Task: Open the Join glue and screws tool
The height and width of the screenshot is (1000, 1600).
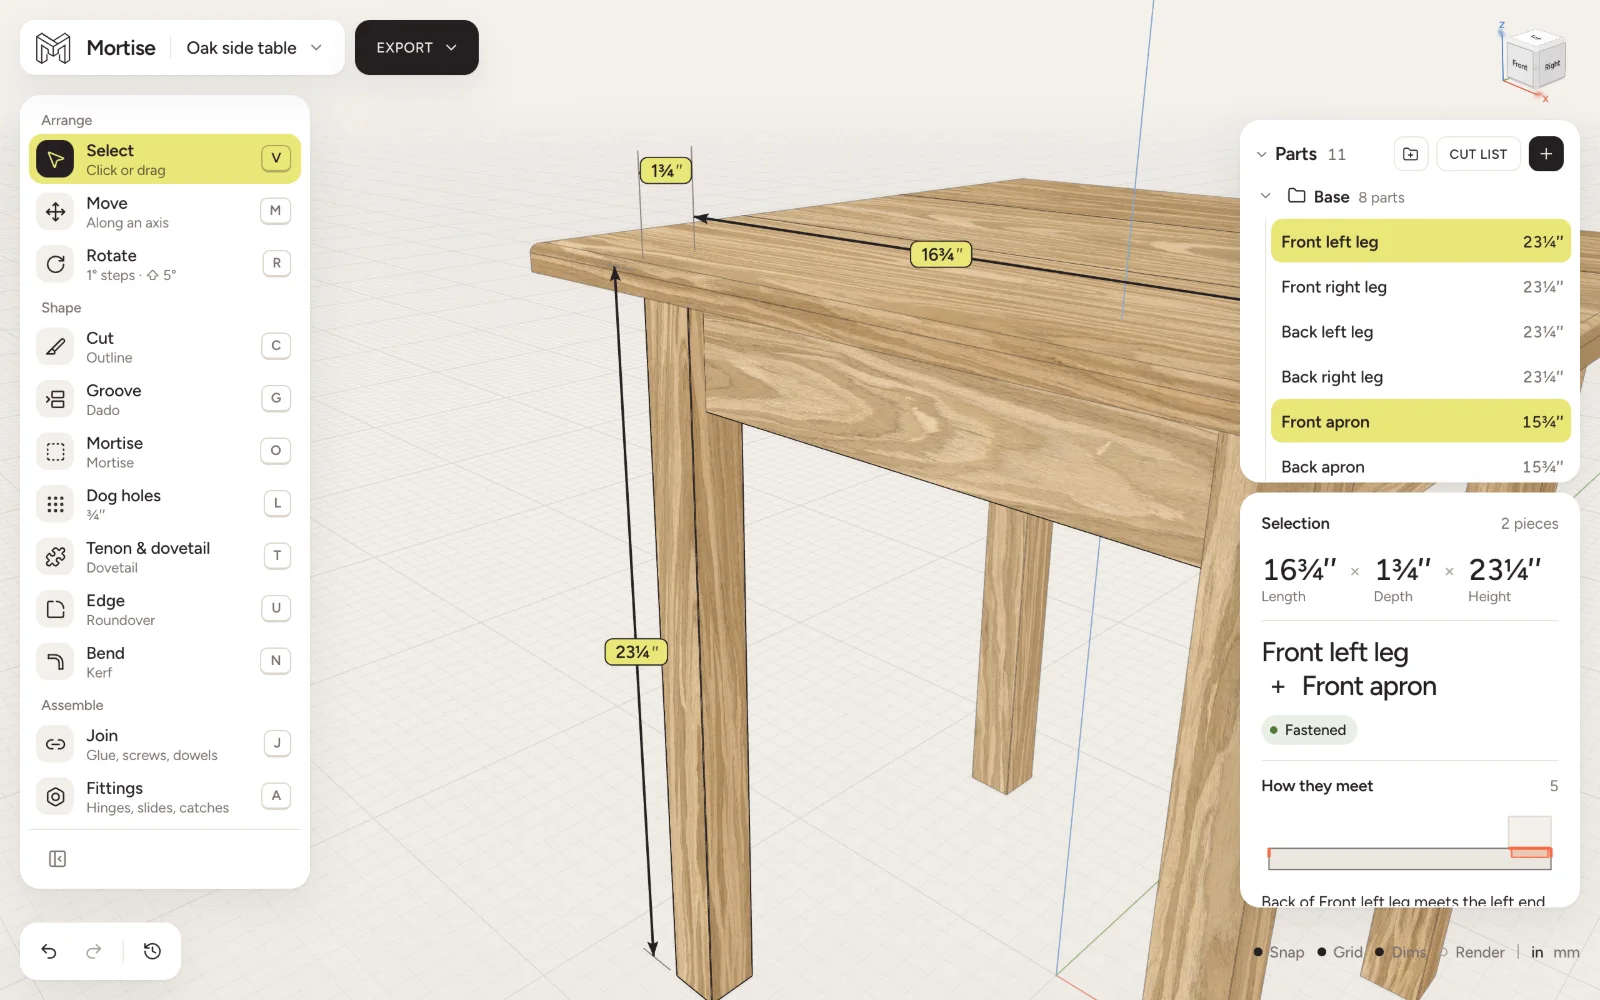Action: [165, 744]
